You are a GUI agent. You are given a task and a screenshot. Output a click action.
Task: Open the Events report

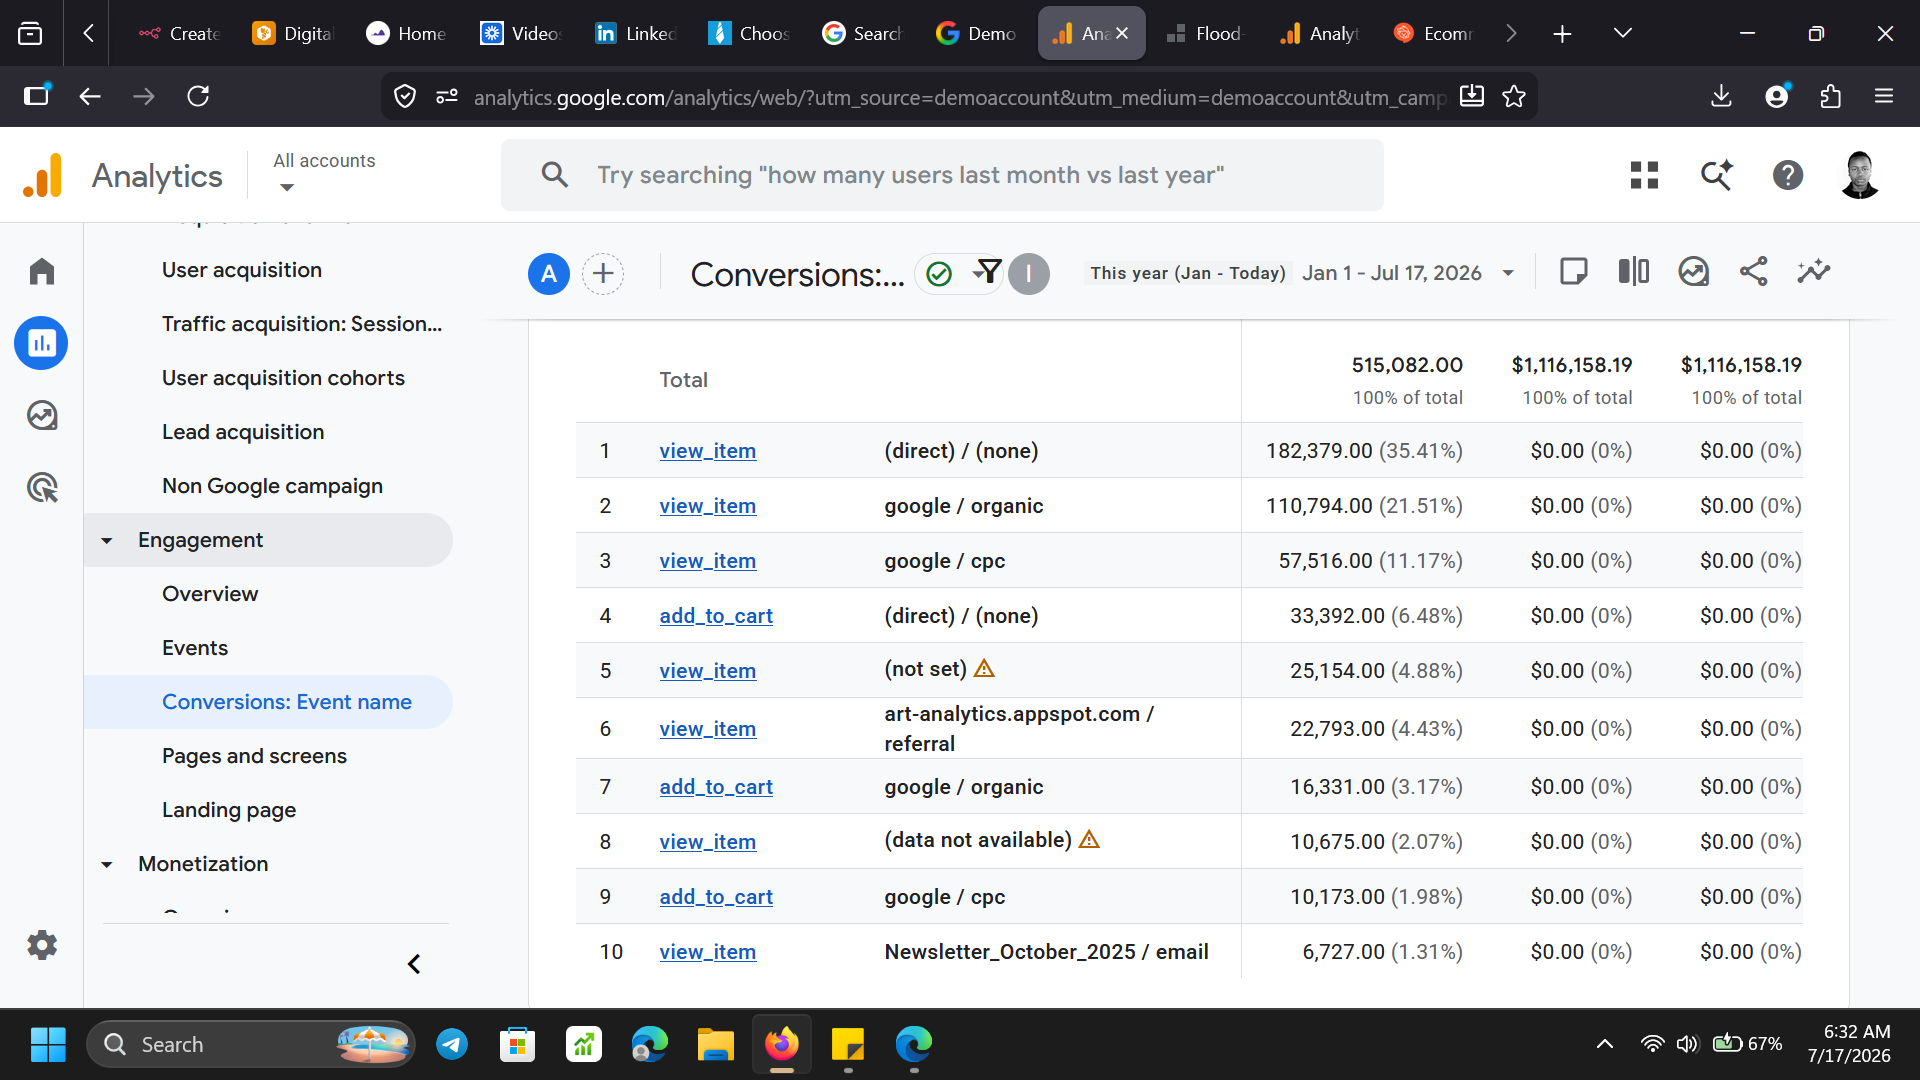(x=195, y=648)
